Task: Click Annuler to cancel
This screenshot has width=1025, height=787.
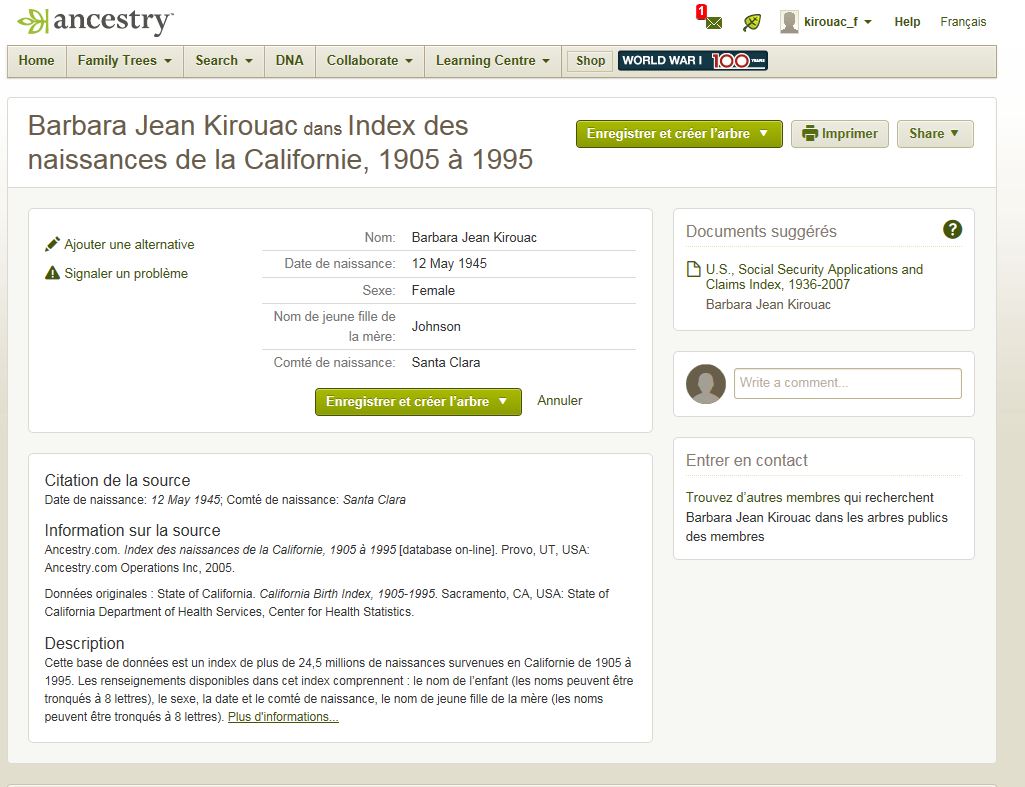Action: pyautogui.click(x=560, y=401)
